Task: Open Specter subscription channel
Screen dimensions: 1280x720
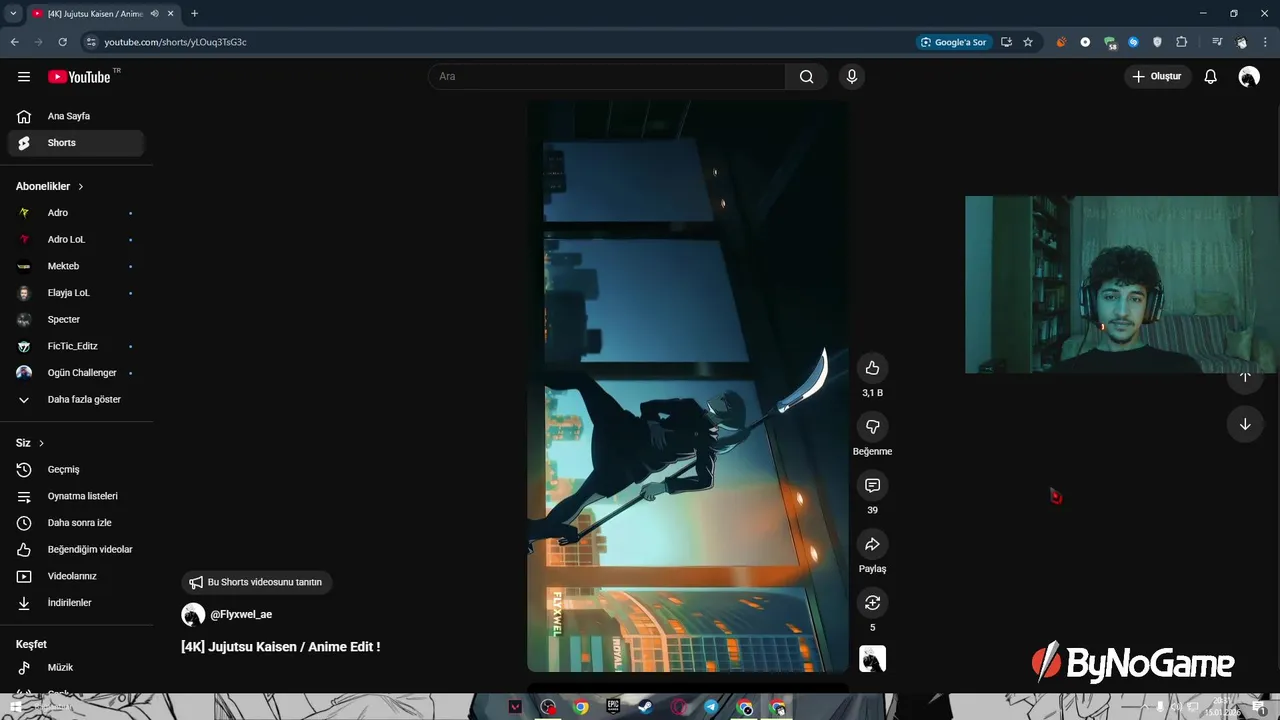Action: coord(76,320)
